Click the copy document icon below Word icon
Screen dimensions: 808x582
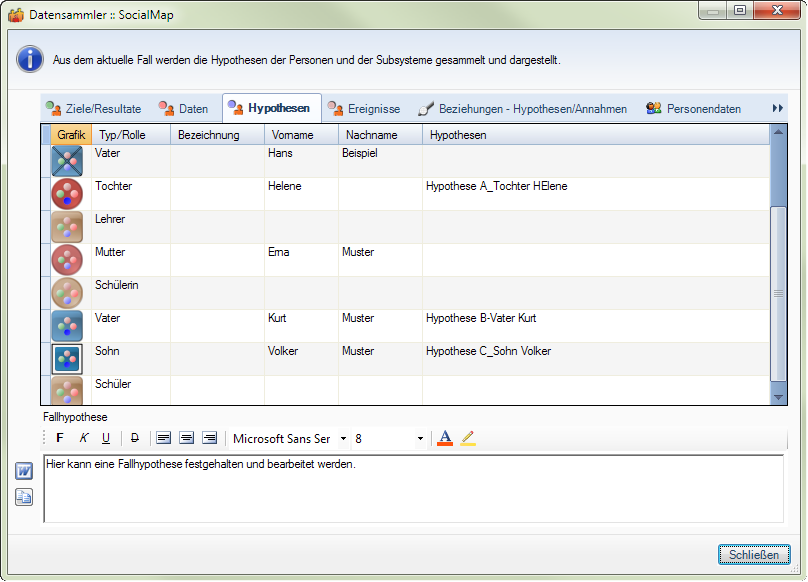click(24, 497)
